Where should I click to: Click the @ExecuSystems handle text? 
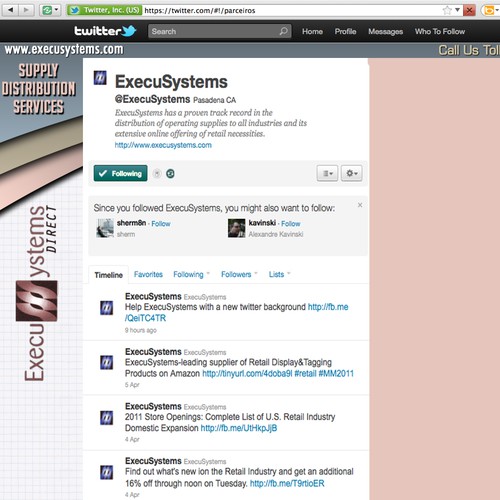pyautogui.click(x=152, y=99)
